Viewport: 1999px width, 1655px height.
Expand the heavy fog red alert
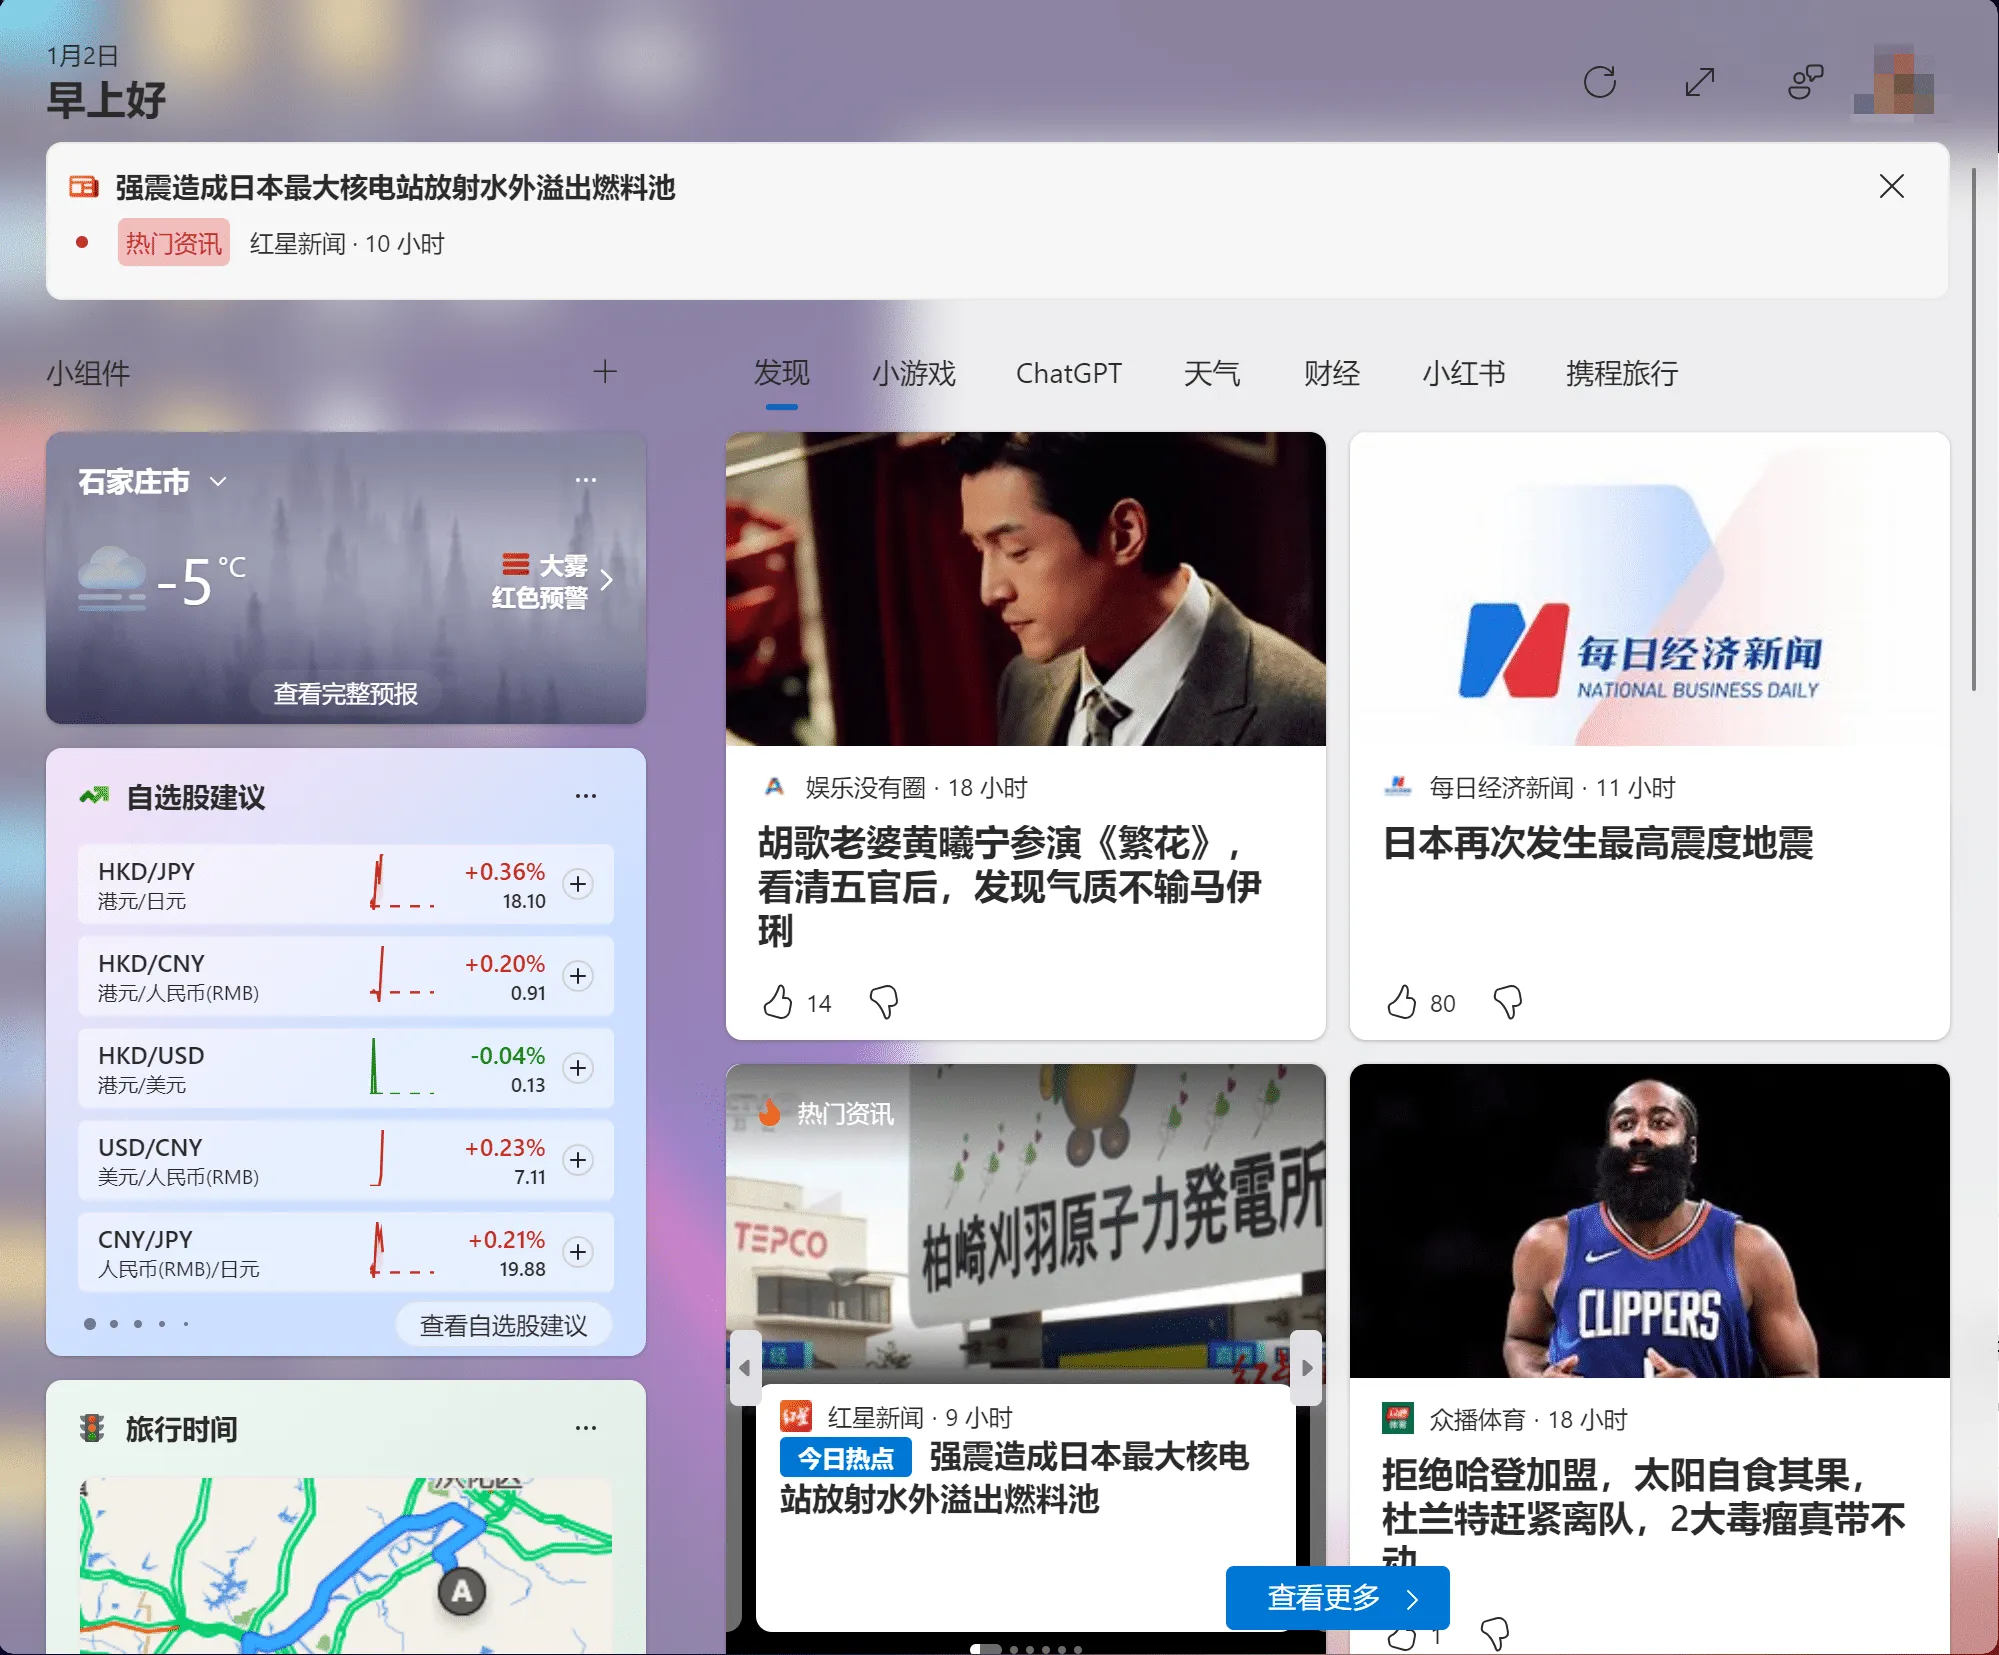point(606,580)
